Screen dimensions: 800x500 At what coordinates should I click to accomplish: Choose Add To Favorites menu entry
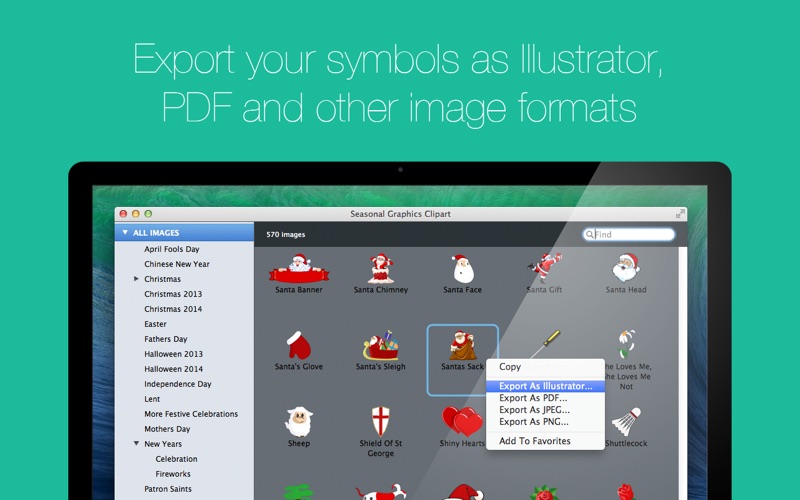pyautogui.click(x=545, y=441)
